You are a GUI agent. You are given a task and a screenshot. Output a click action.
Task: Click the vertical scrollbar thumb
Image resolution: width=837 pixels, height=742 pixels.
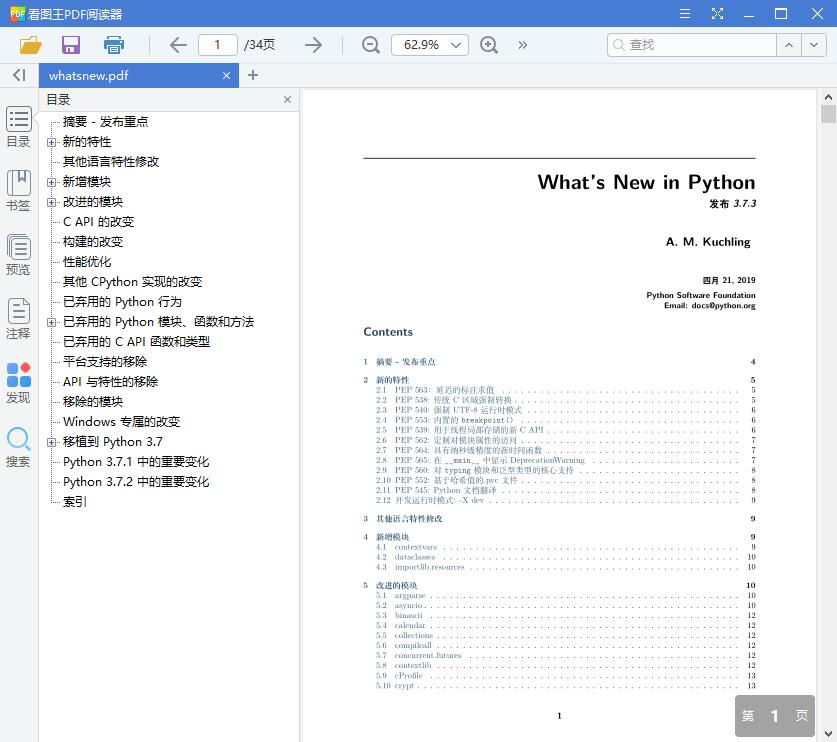(x=828, y=114)
